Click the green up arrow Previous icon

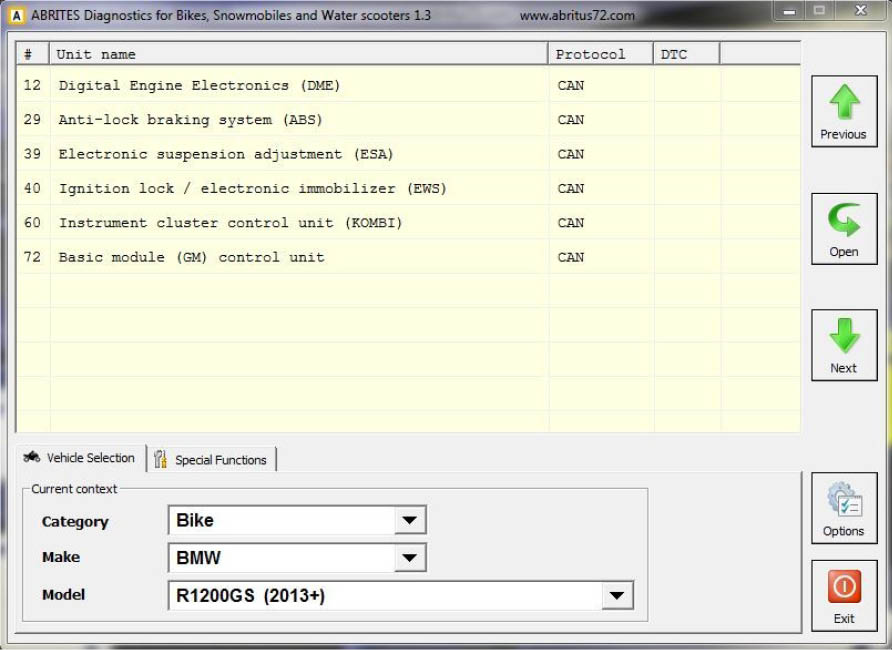click(843, 103)
